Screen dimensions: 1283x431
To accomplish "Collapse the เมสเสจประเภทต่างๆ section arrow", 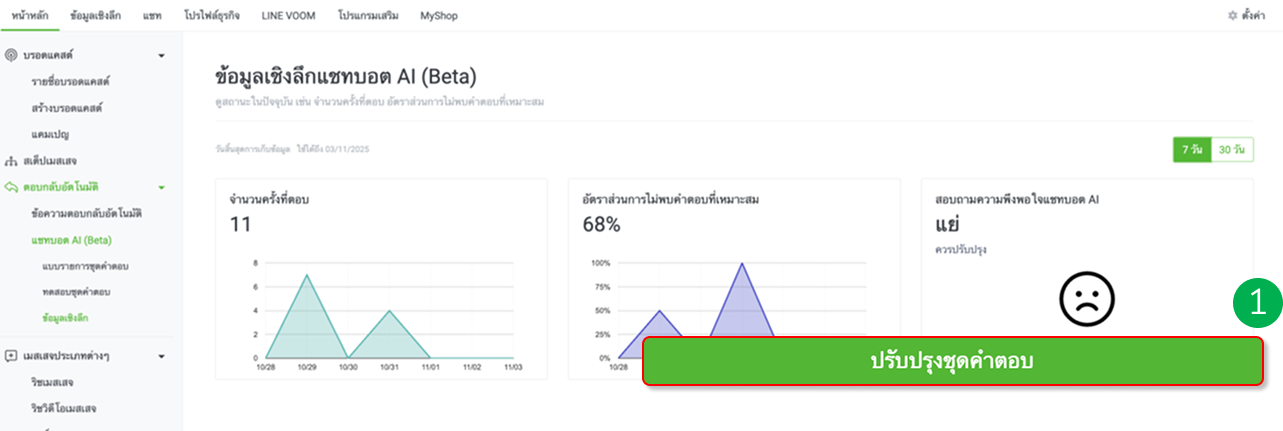I will coord(161,355).
